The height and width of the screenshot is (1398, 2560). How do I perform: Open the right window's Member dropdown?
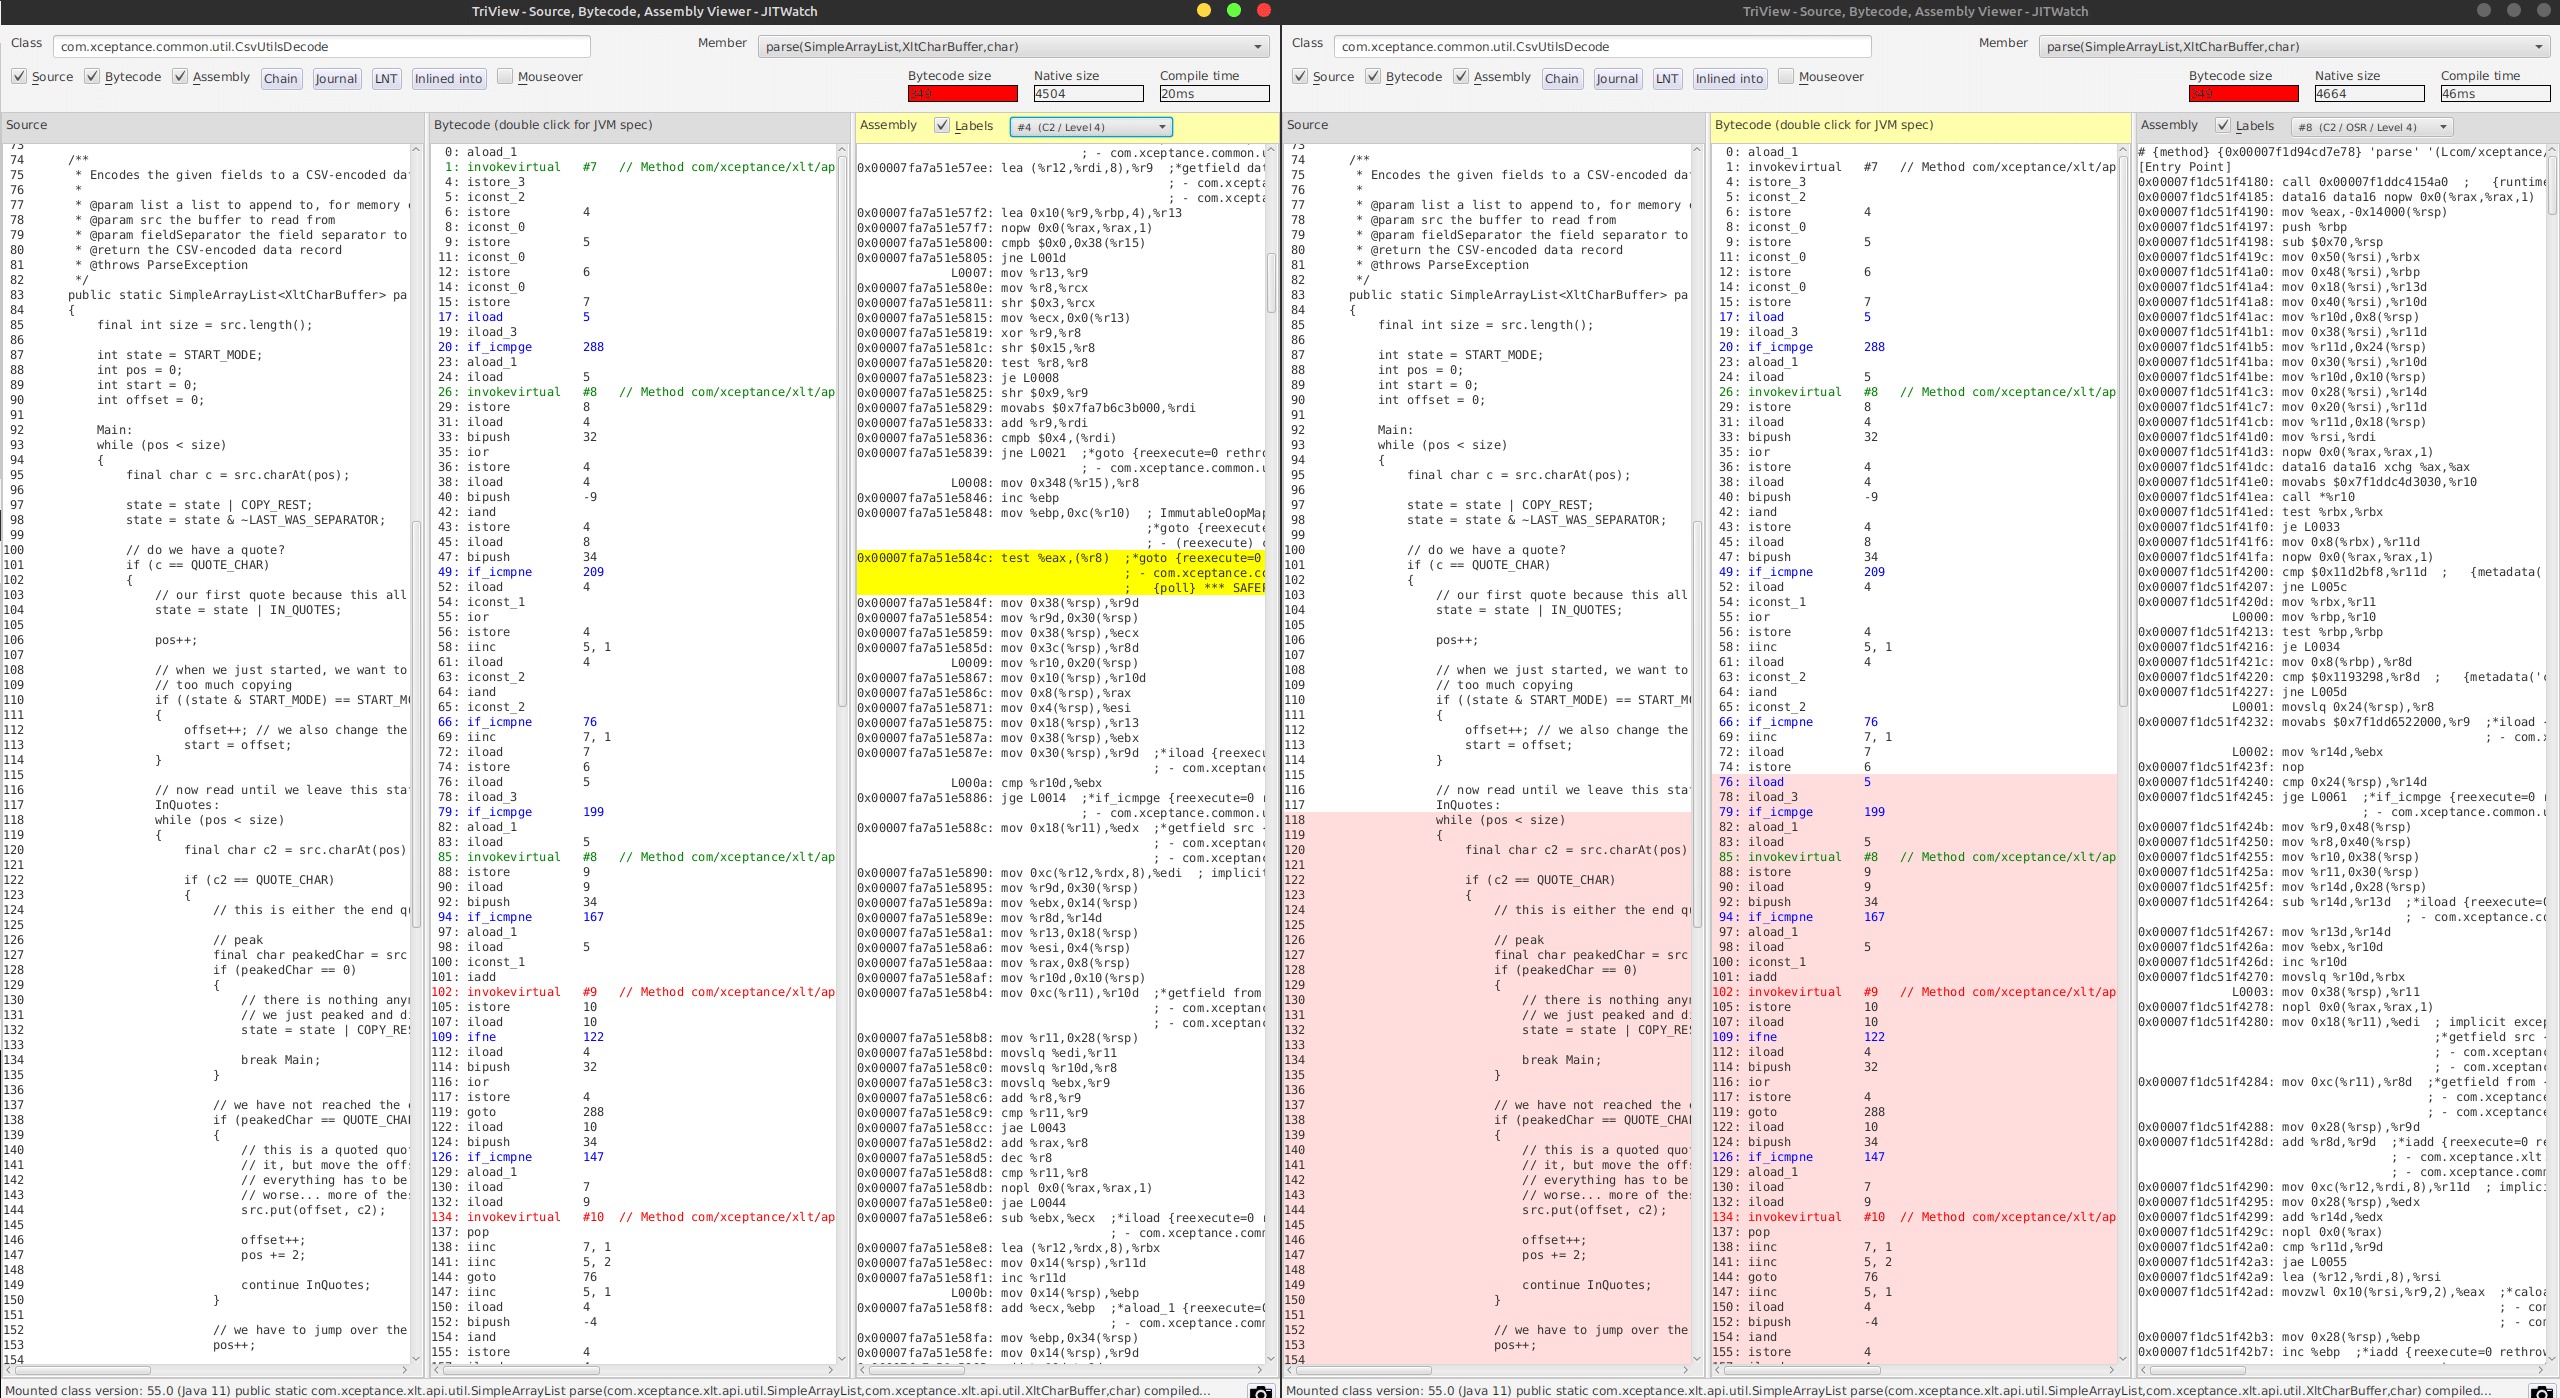2295,47
